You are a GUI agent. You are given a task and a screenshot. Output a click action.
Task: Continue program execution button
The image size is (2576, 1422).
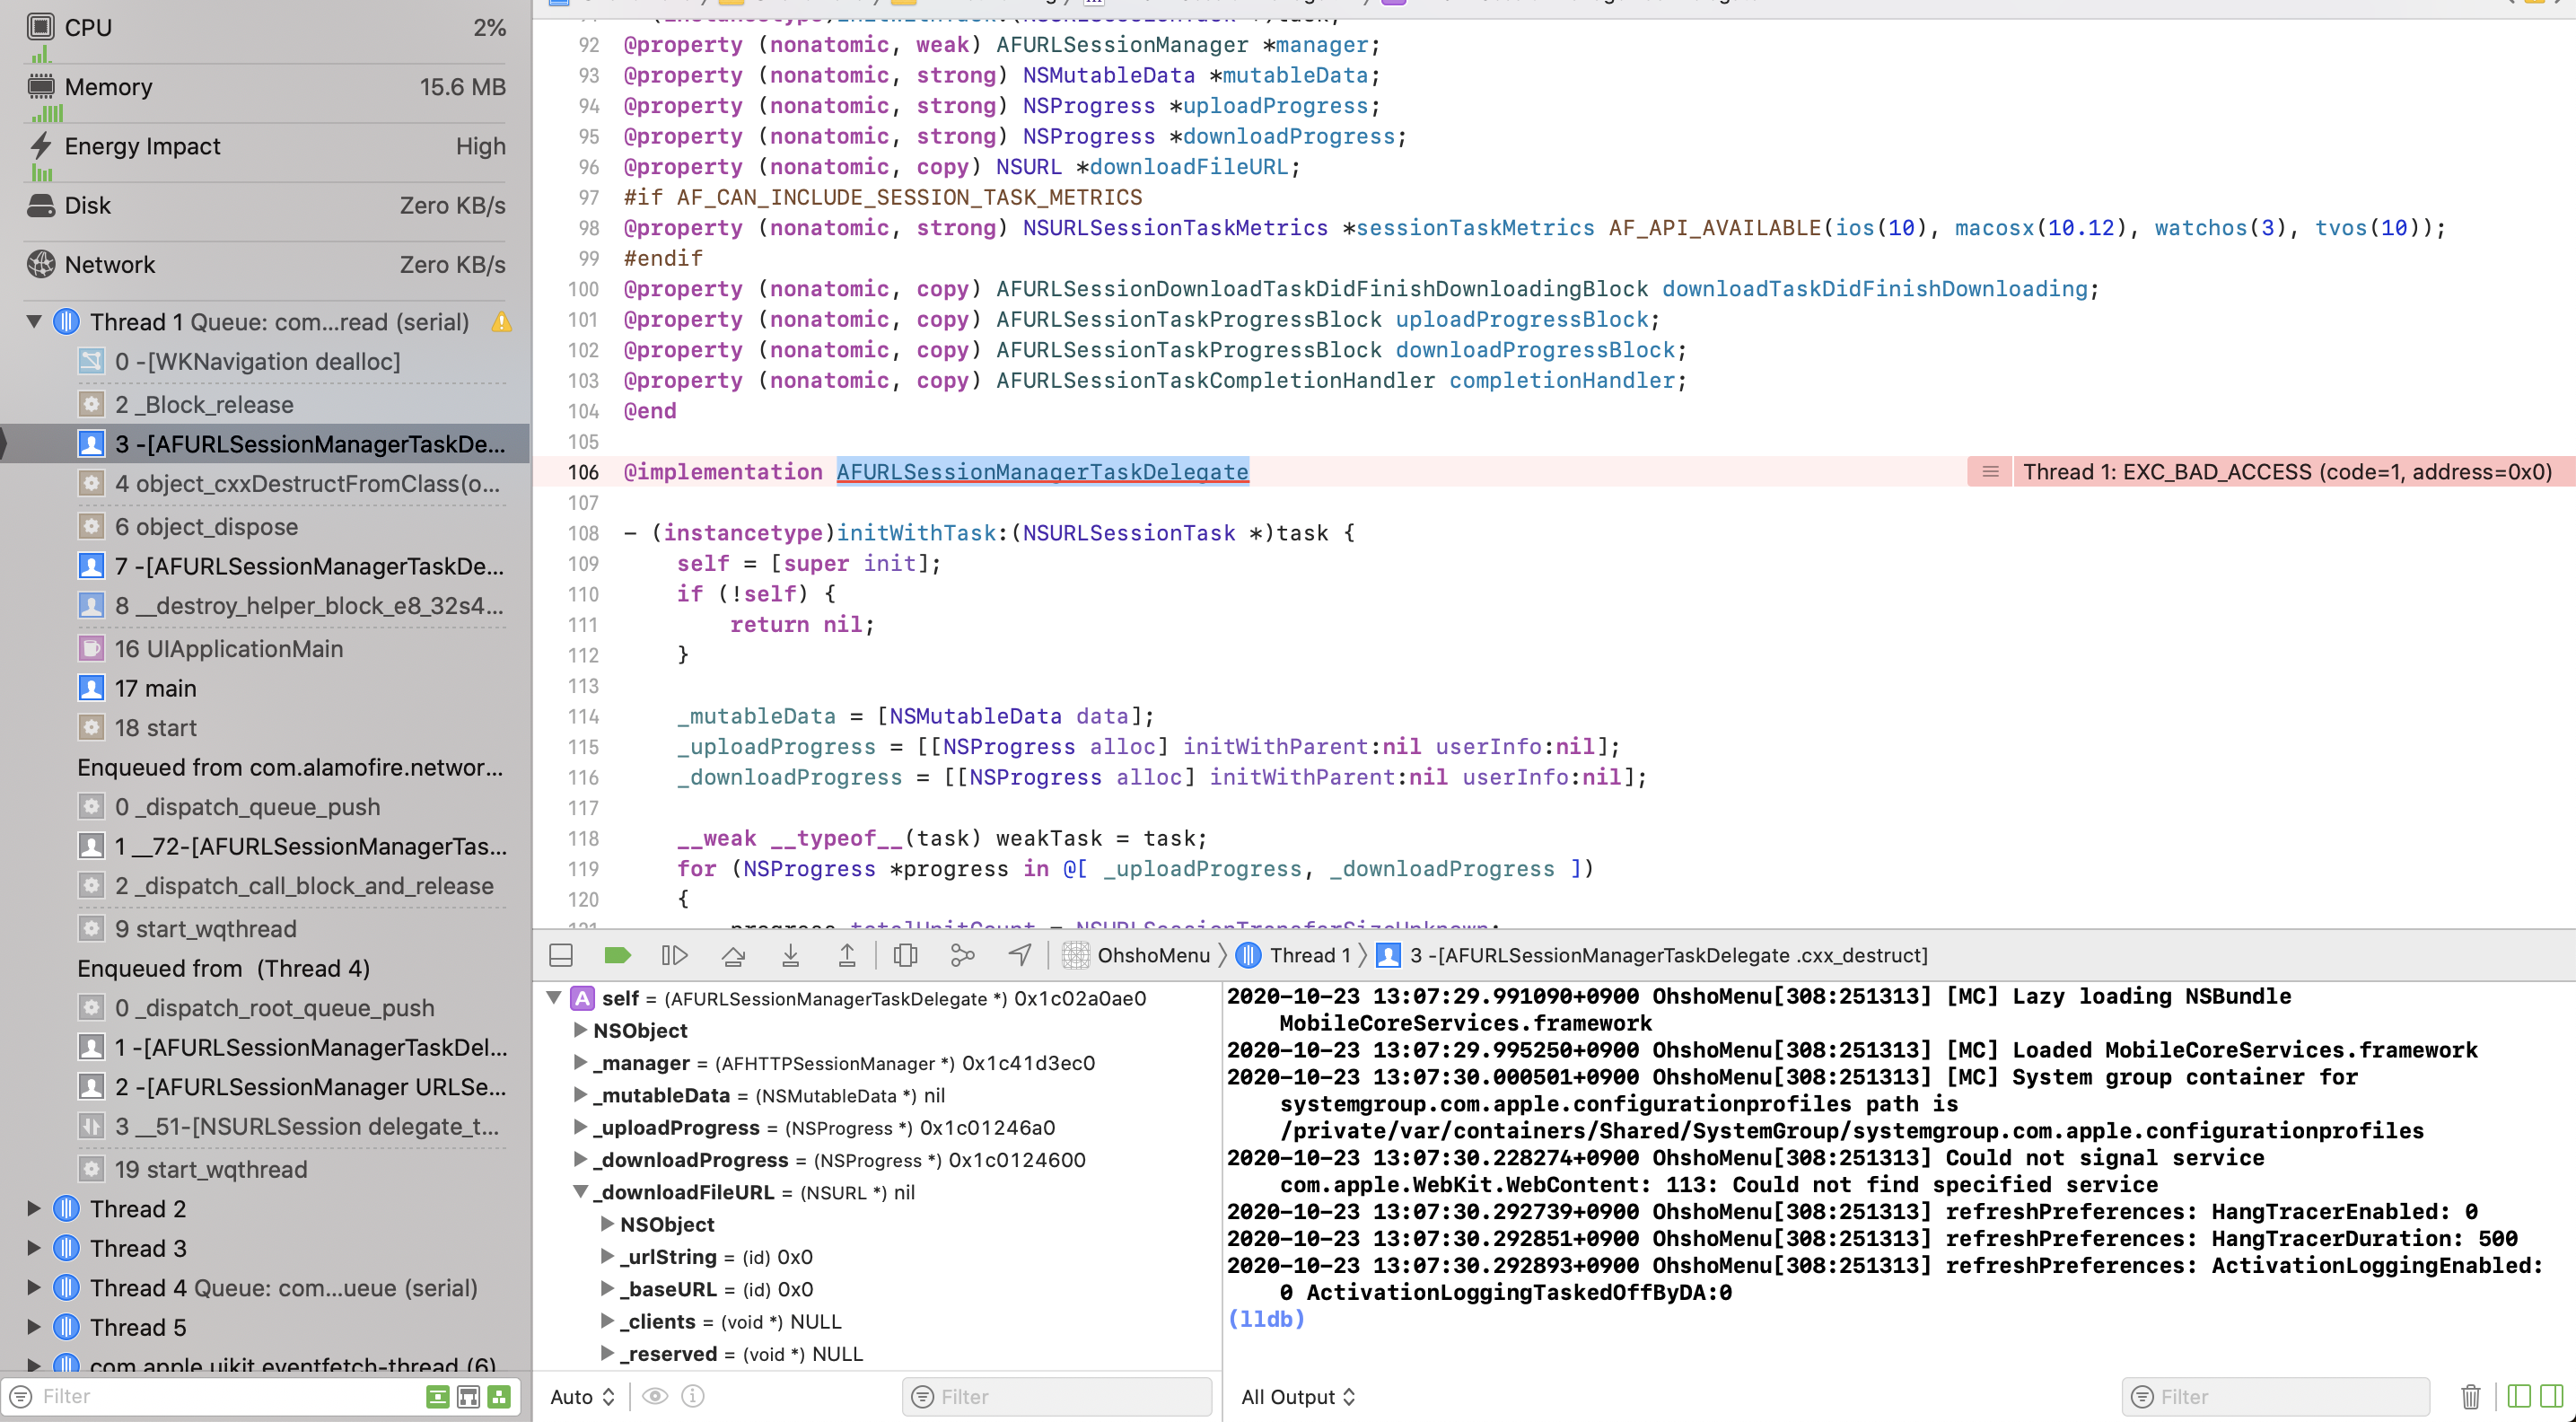point(675,955)
